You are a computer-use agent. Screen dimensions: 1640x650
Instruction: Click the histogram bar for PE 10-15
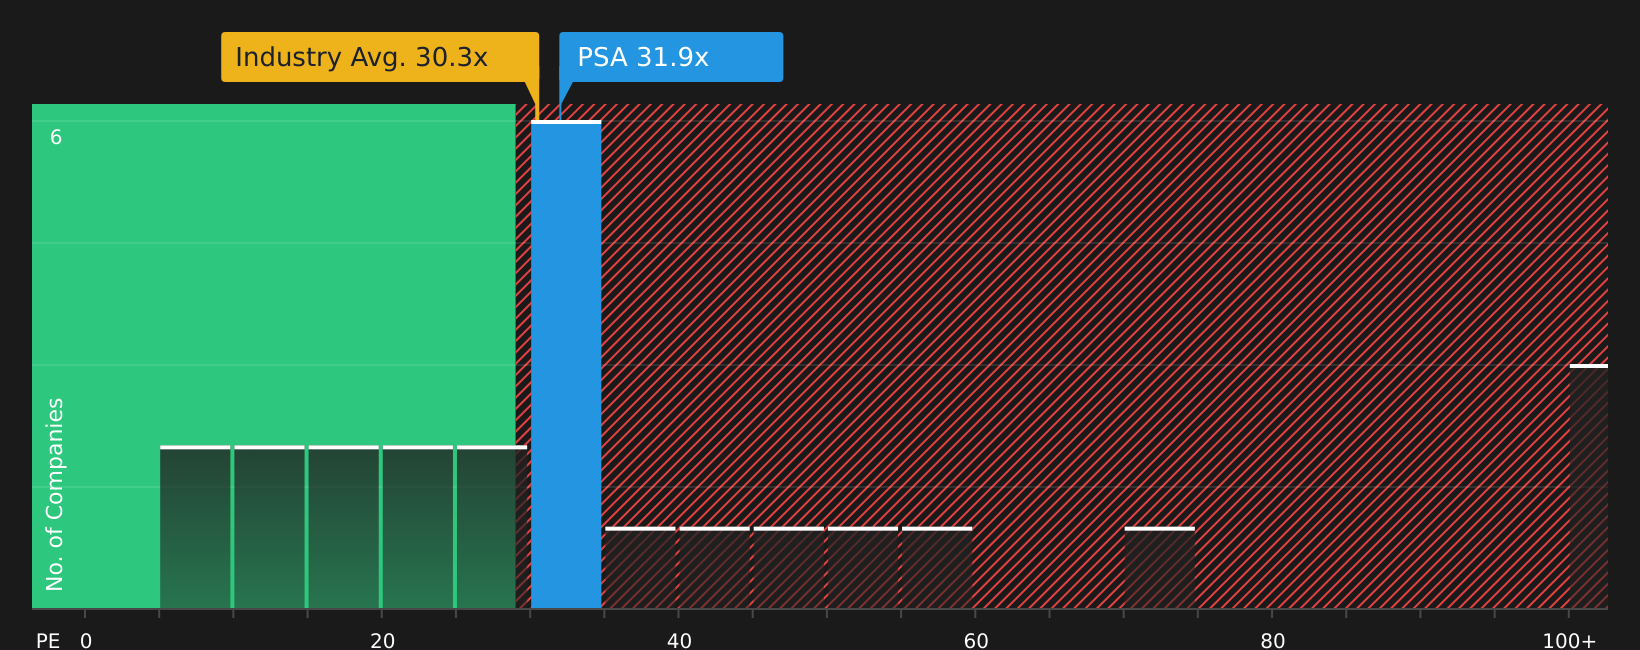(269, 527)
